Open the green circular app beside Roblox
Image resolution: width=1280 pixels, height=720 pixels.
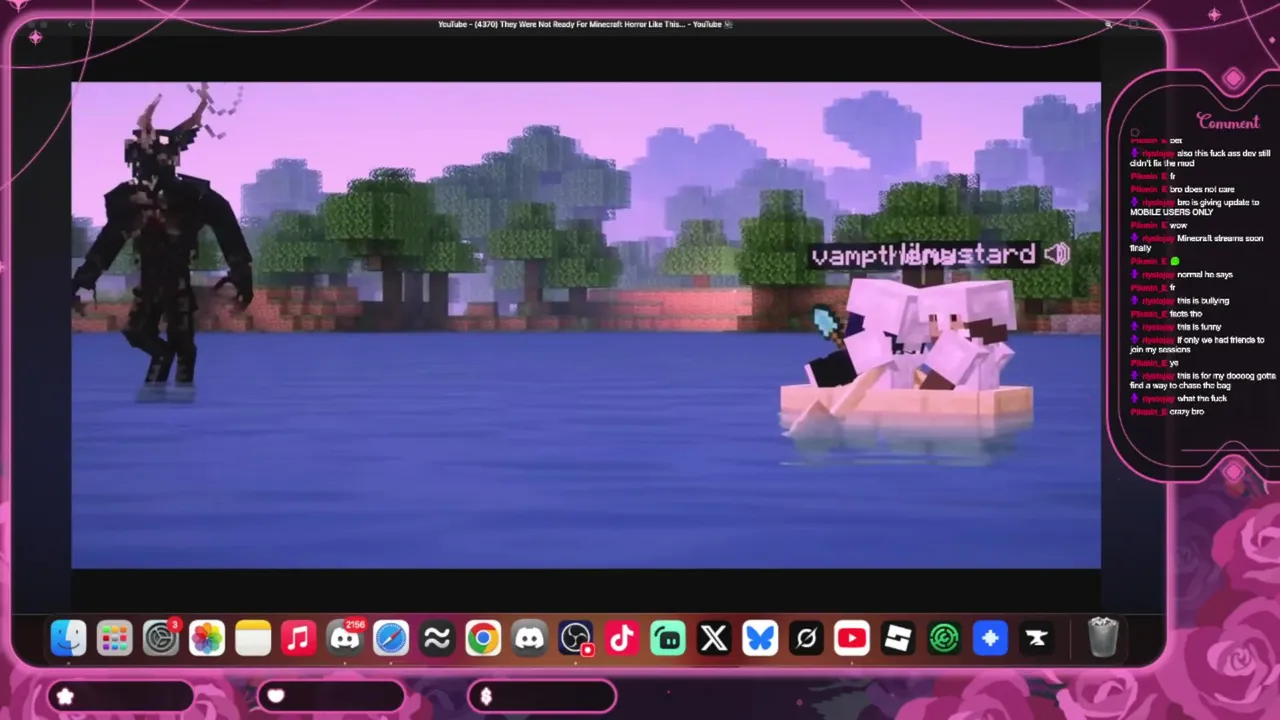coord(944,638)
